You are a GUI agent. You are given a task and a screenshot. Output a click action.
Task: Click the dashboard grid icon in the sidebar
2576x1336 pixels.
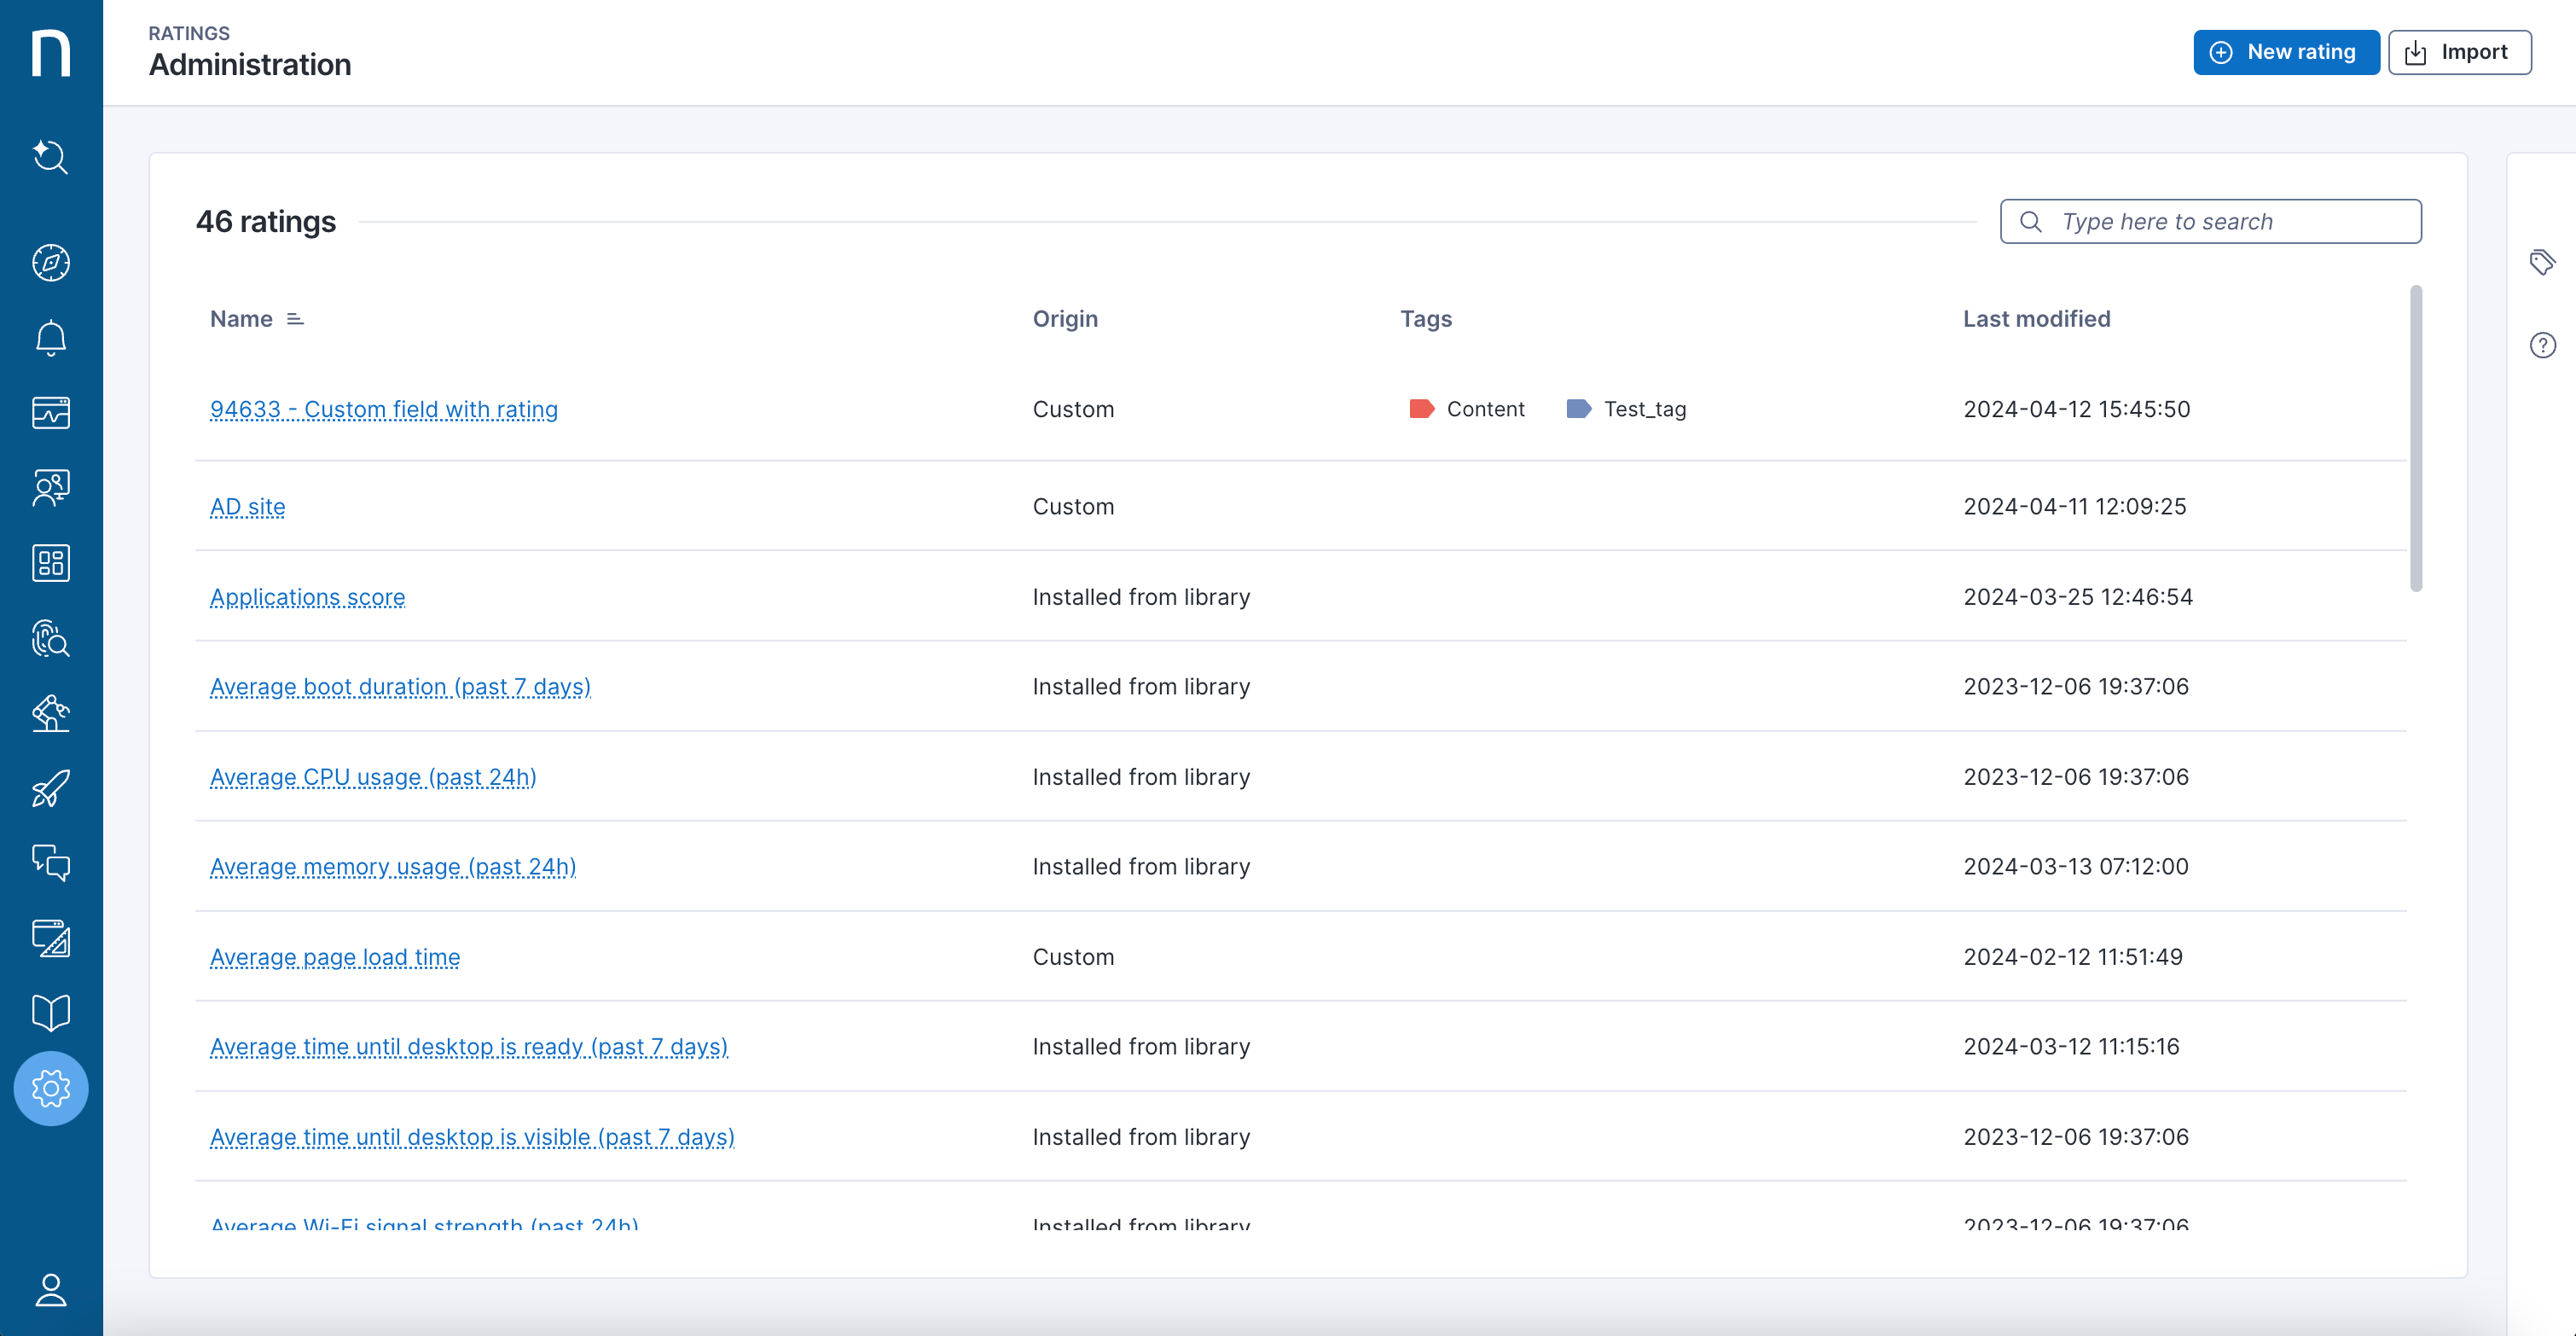point(50,563)
